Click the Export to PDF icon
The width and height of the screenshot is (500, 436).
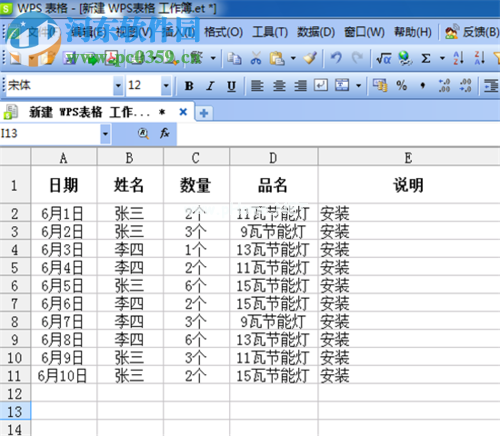click(x=111, y=58)
